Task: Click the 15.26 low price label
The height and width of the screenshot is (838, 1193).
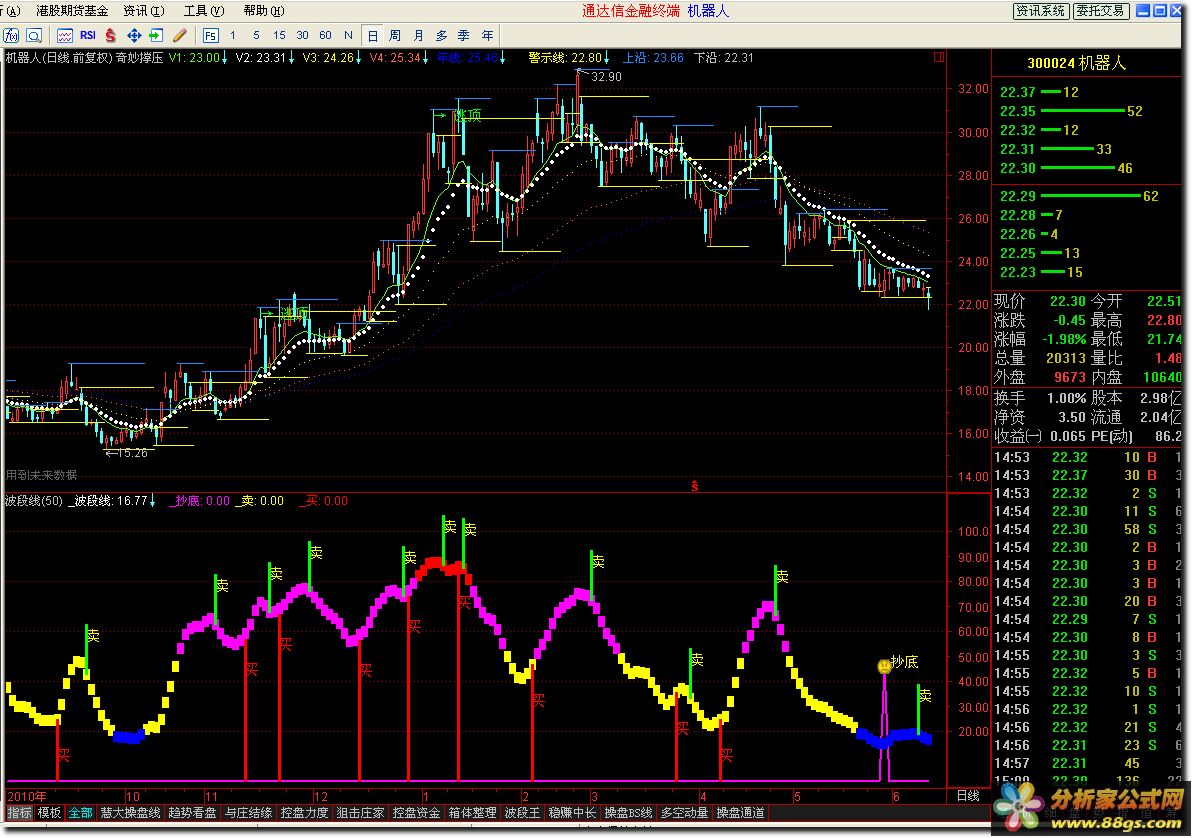Action: pyautogui.click(x=132, y=454)
